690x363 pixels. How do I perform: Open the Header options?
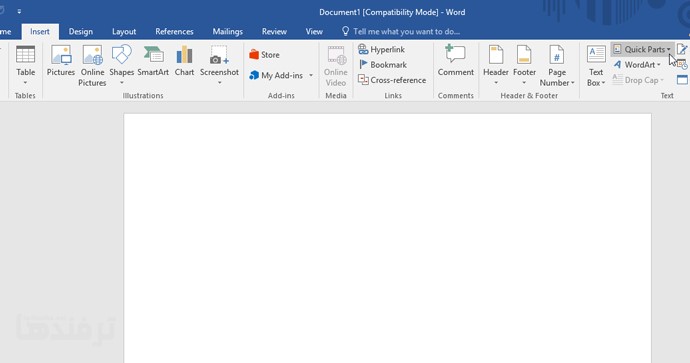coord(495,65)
